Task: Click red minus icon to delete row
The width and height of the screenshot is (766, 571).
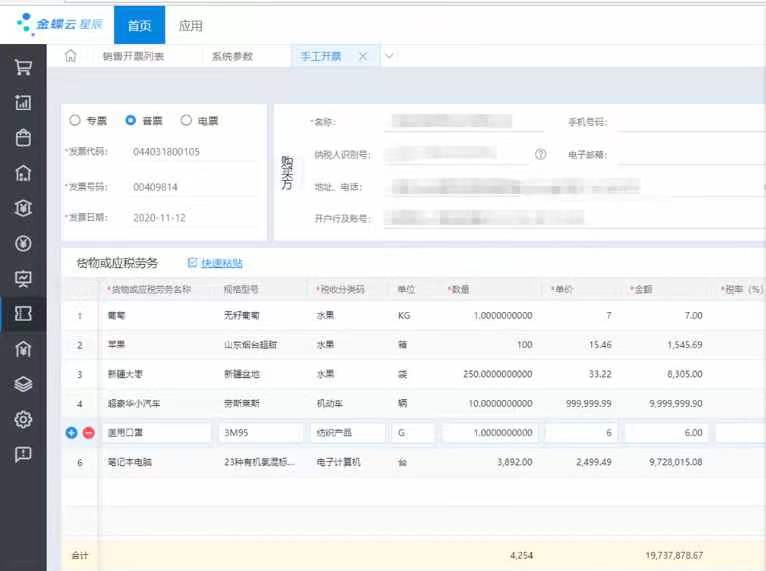Action: coord(88,433)
